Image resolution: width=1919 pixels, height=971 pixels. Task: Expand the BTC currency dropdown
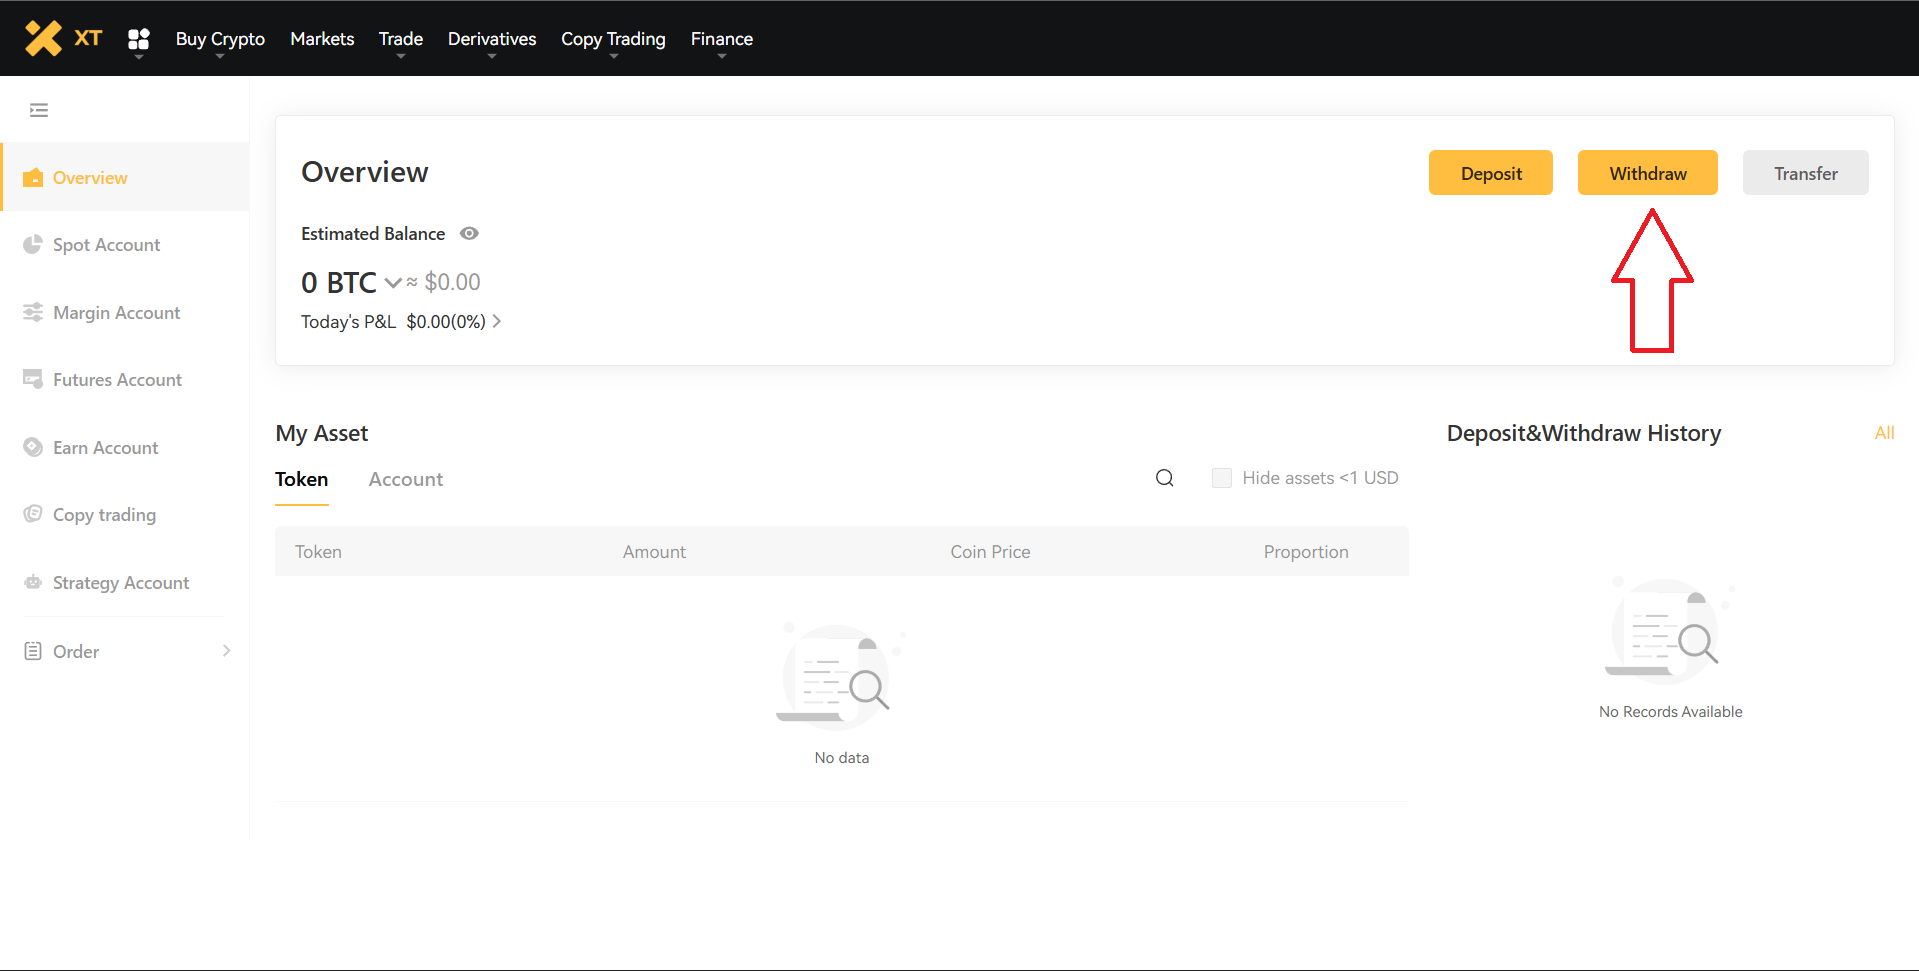(x=393, y=283)
